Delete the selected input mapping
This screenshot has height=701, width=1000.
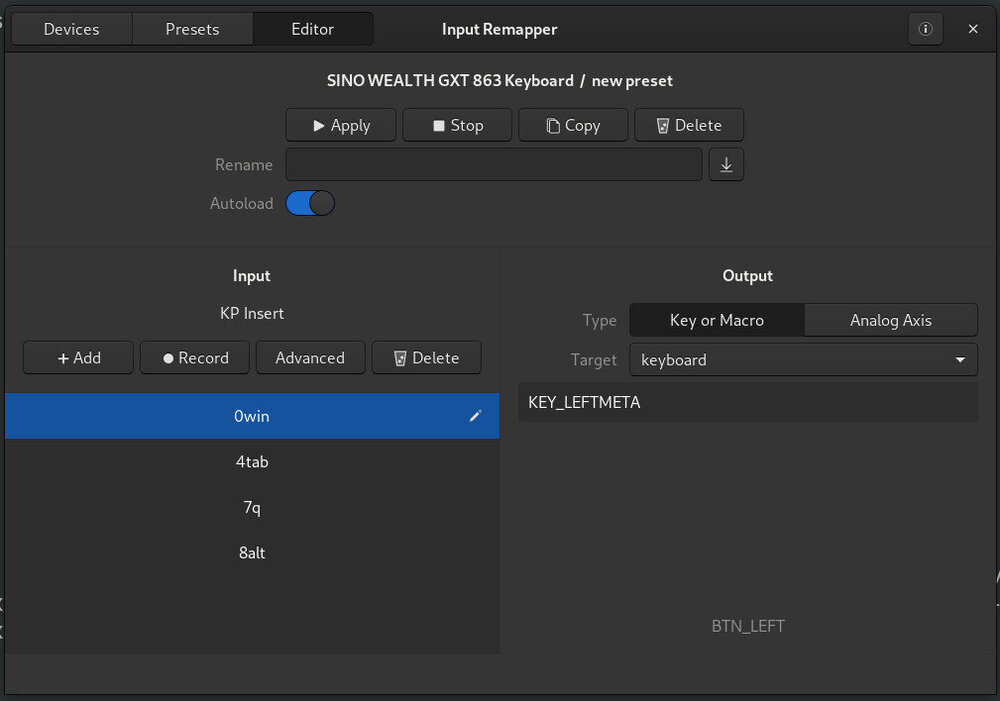(426, 358)
